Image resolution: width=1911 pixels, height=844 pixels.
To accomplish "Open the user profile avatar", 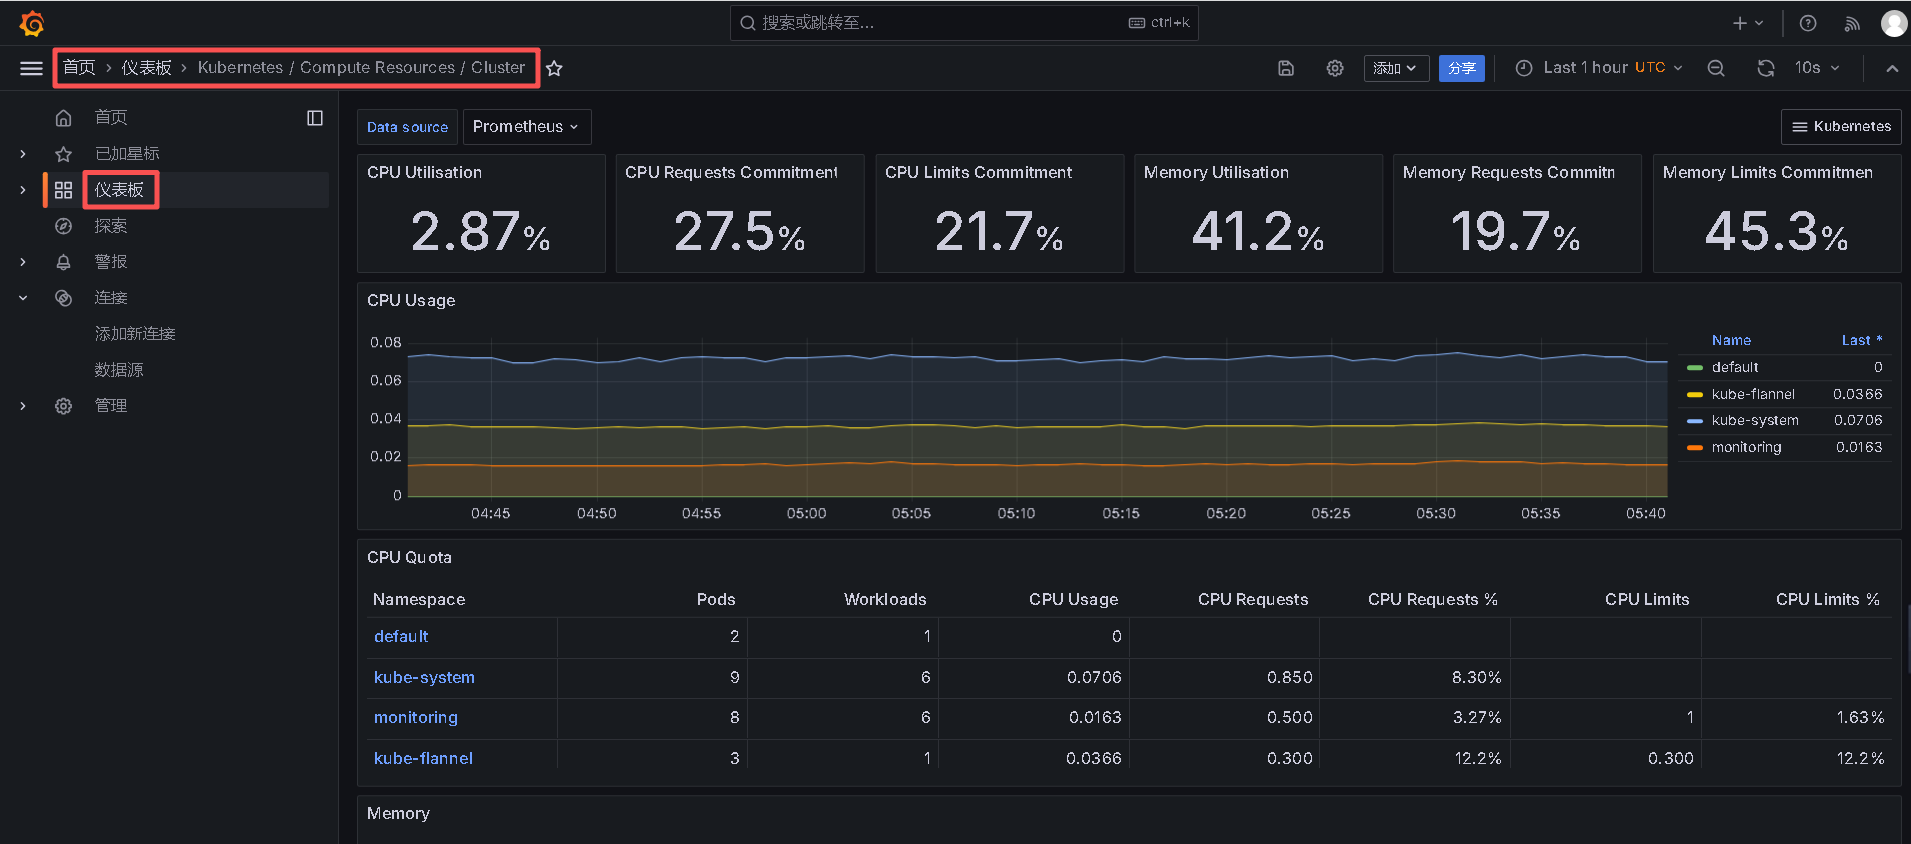I will [1894, 23].
